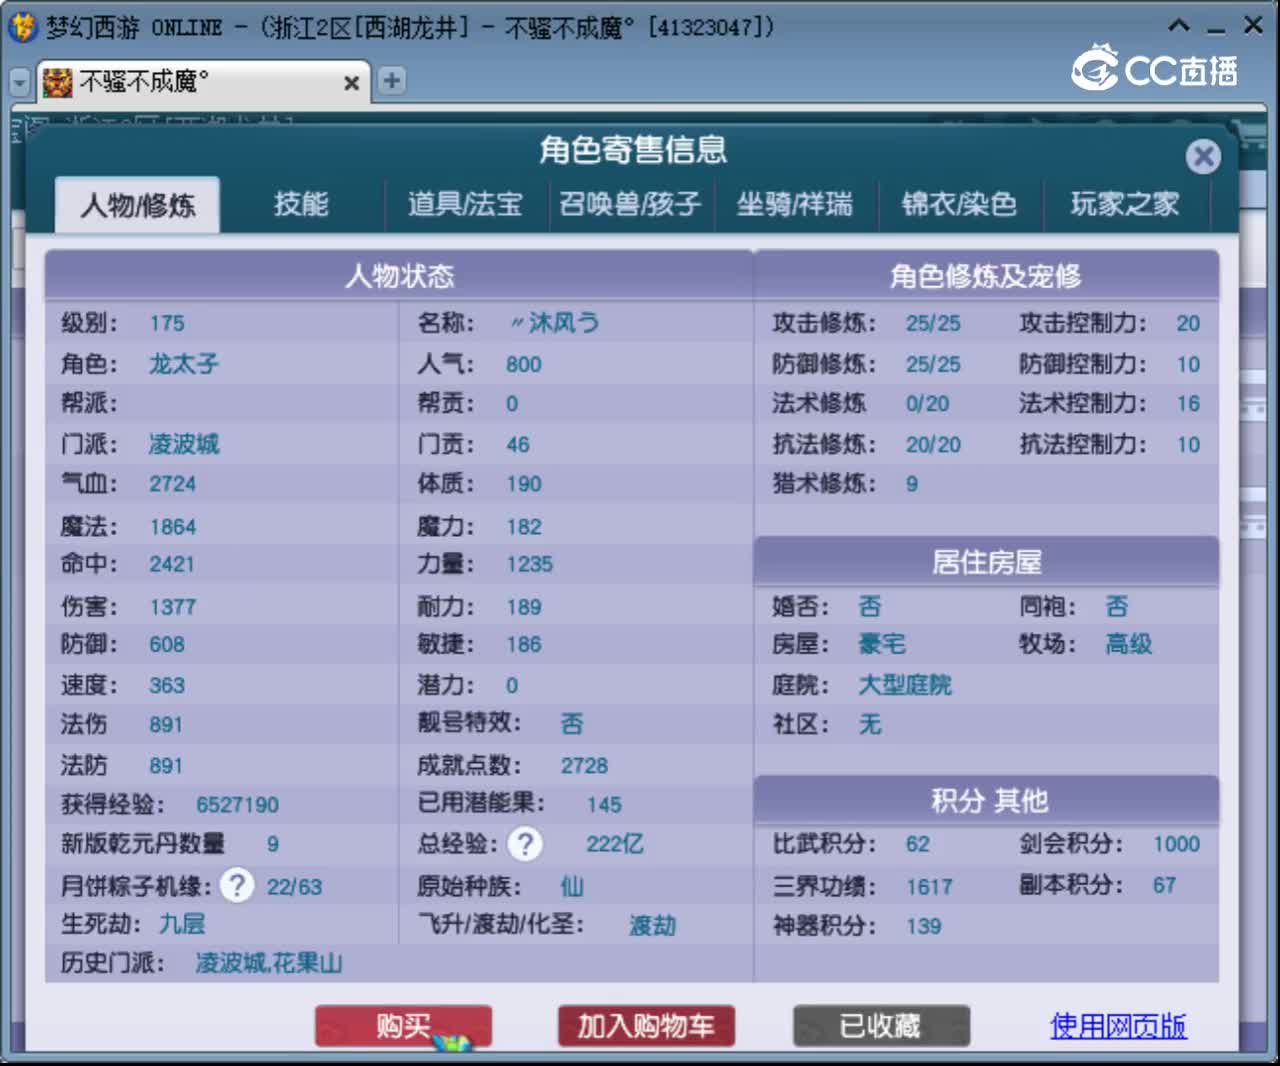Select the 抗法修炼 value 20/20

pos(933,445)
